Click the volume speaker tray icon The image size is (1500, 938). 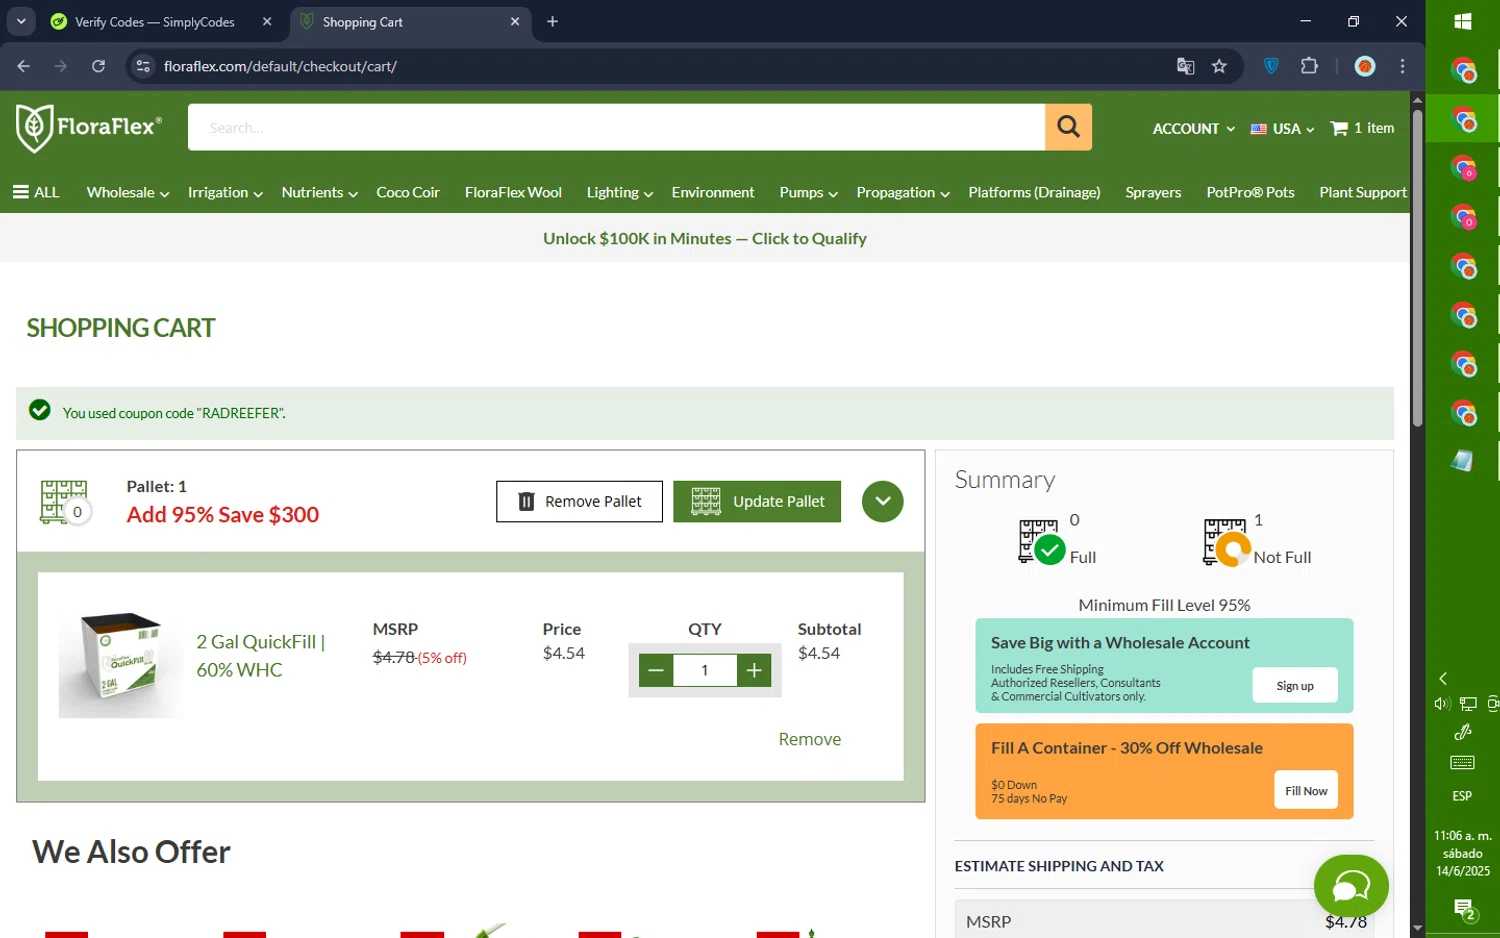click(x=1441, y=704)
